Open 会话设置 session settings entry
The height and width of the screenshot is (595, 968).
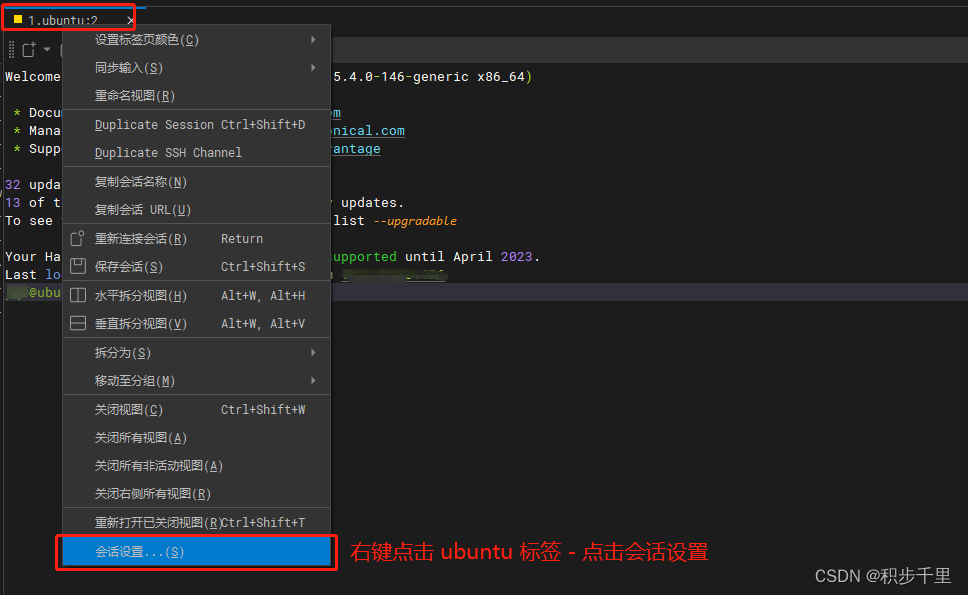tap(196, 552)
